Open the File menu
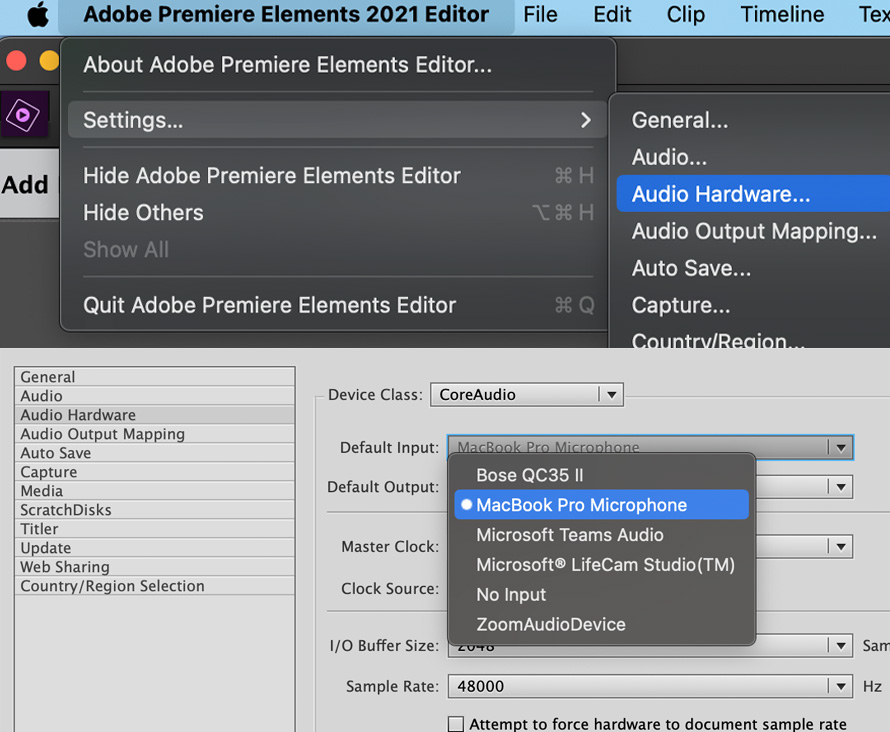The image size is (890, 732). [540, 14]
